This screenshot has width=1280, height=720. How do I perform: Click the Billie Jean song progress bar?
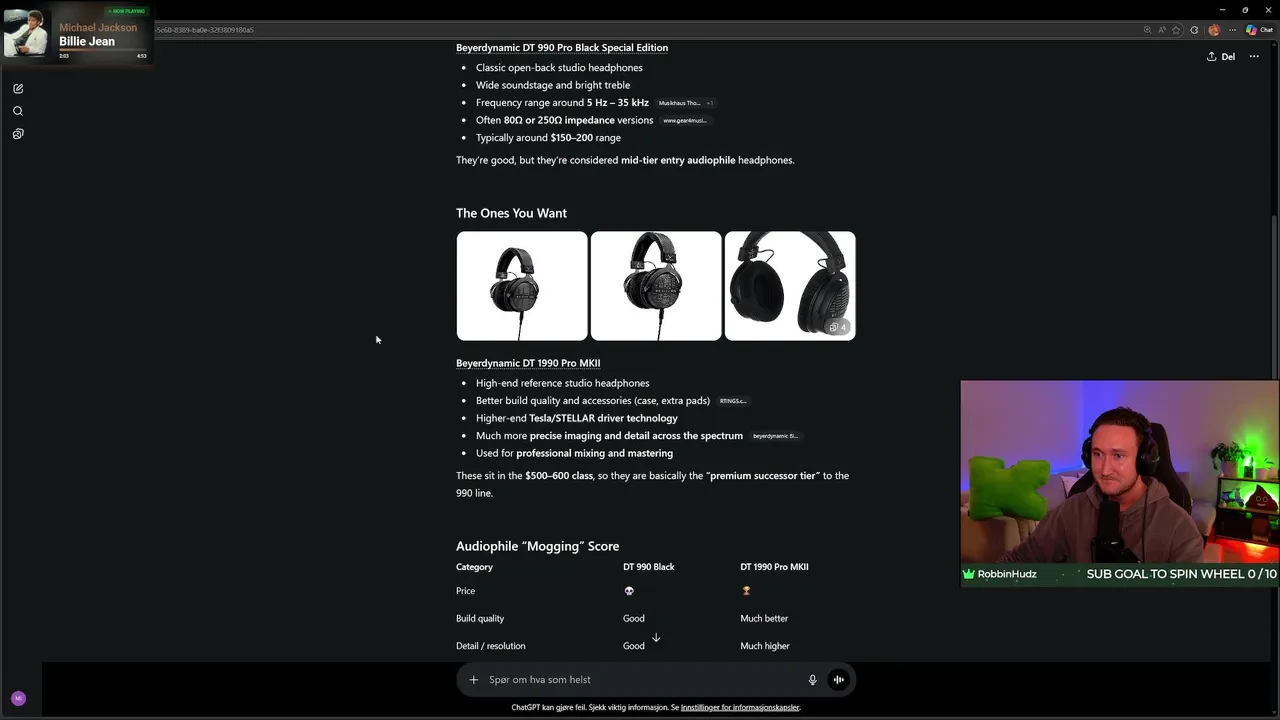click(x=103, y=50)
